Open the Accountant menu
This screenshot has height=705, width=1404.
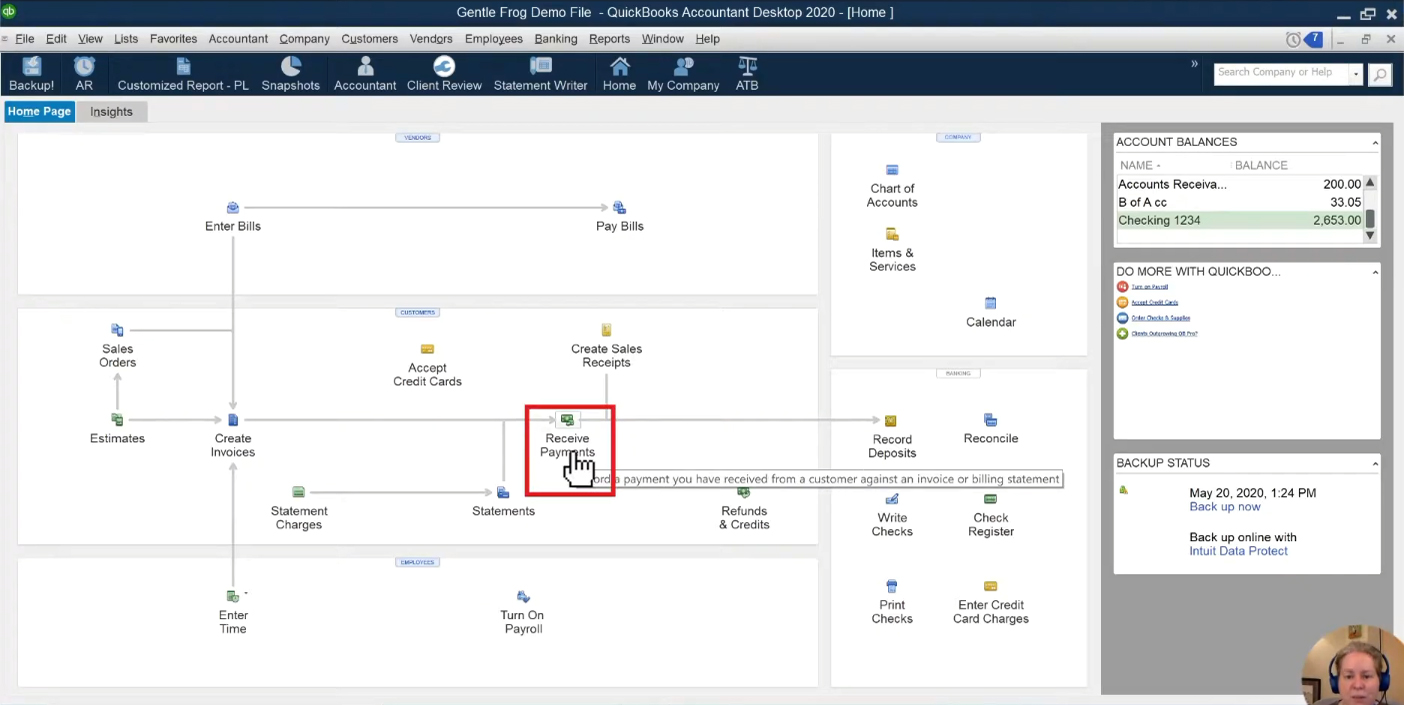(x=238, y=39)
